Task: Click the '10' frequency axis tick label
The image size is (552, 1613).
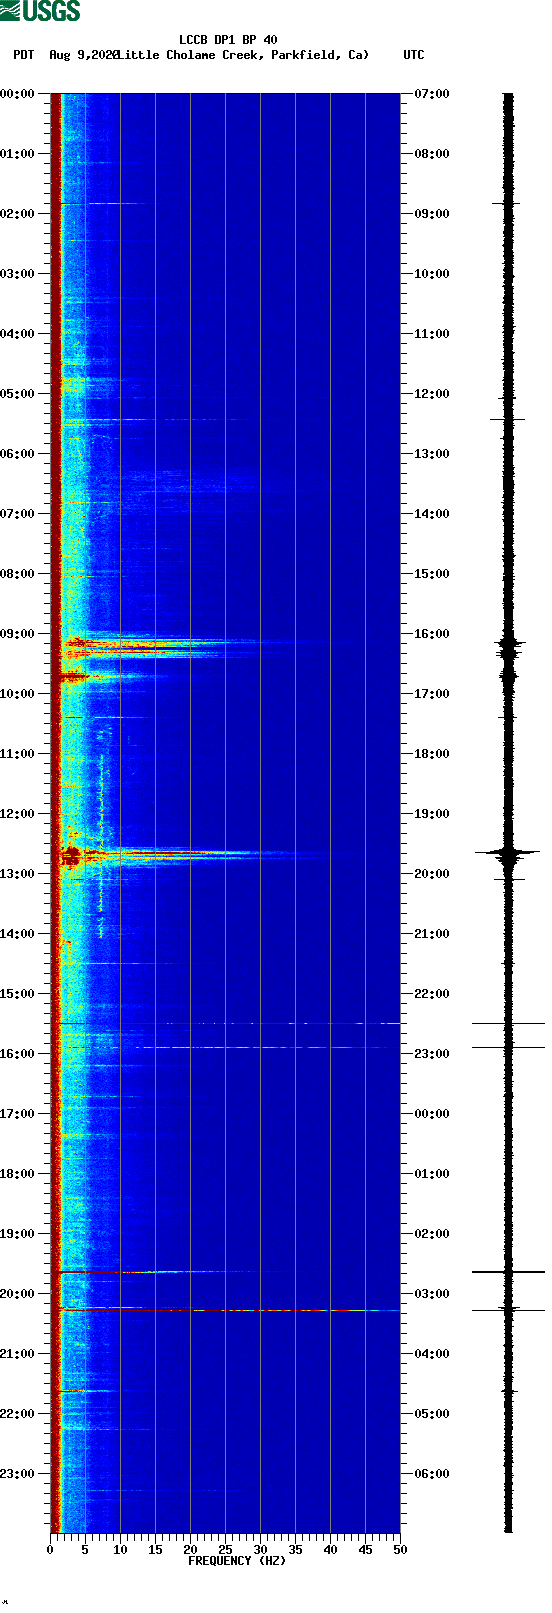Action: [x=120, y=1550]
